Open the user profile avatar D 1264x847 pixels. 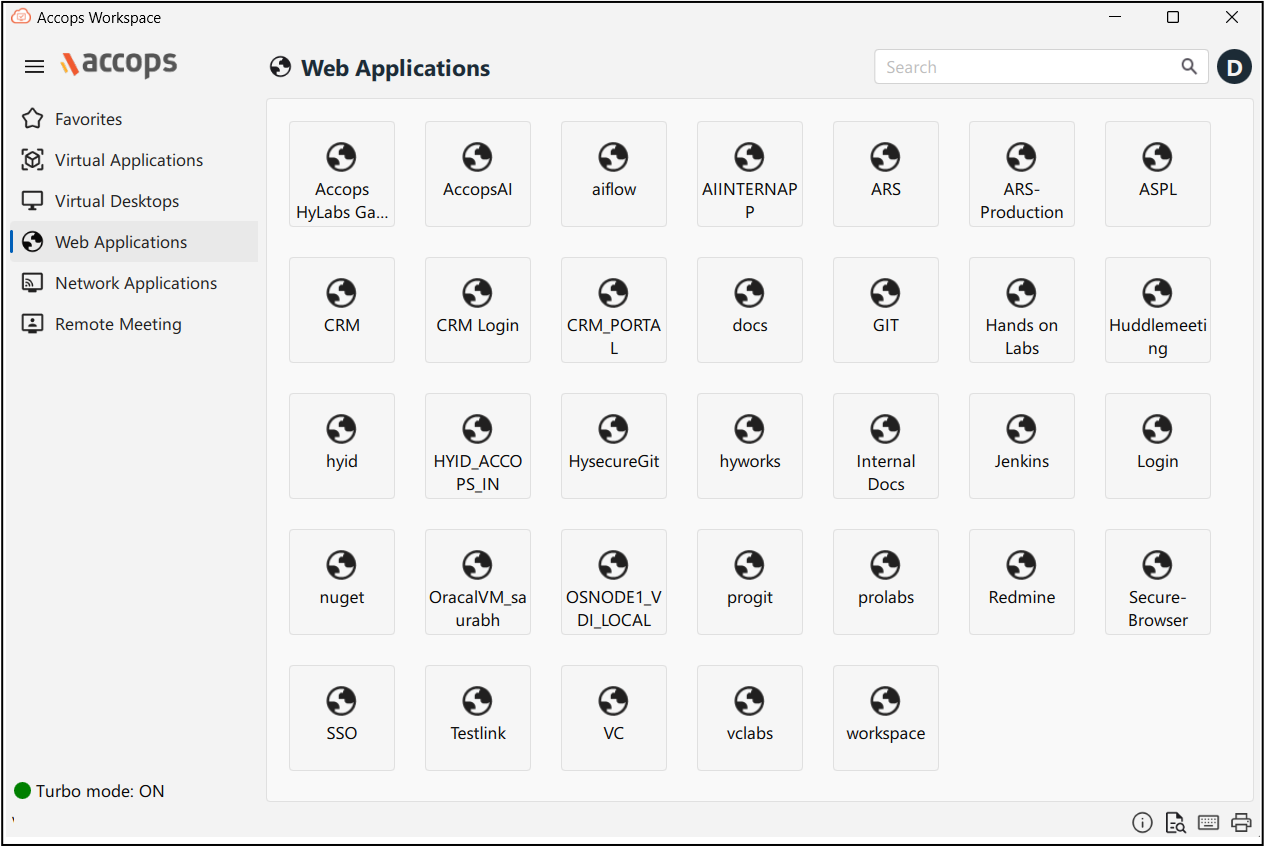tap(1234, 67)
